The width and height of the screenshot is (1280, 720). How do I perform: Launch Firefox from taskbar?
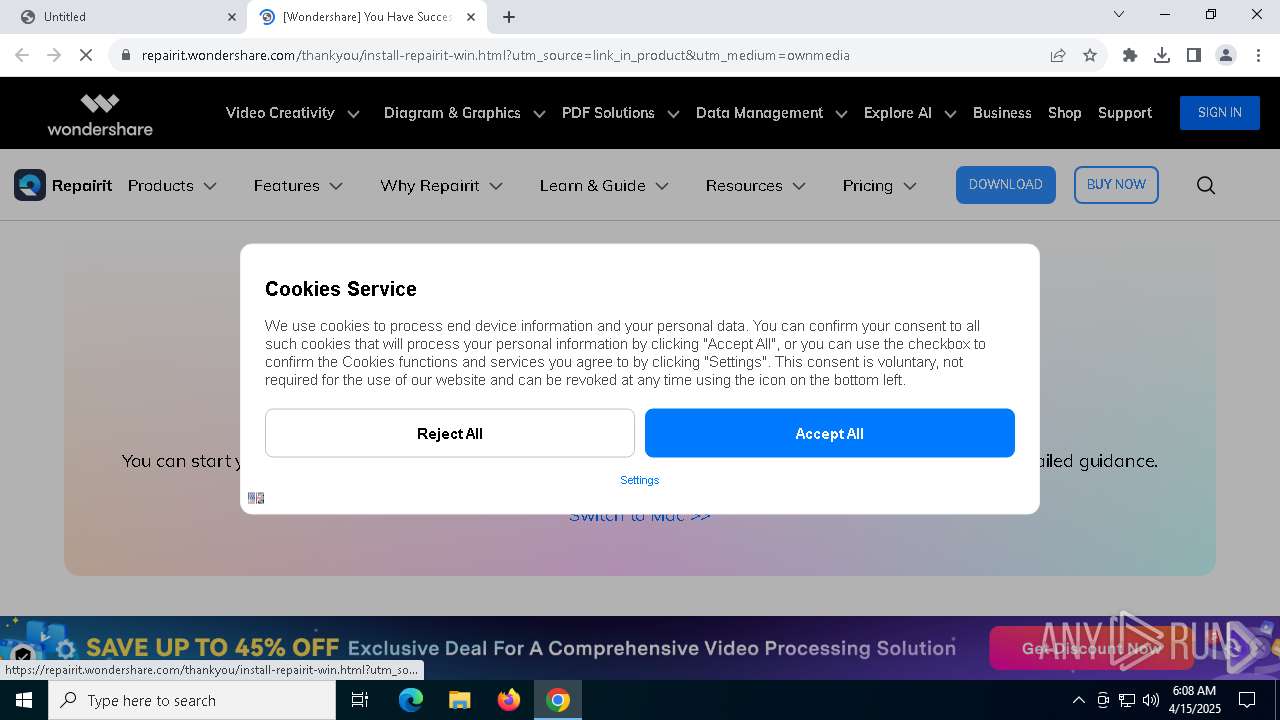coord(509,700)
